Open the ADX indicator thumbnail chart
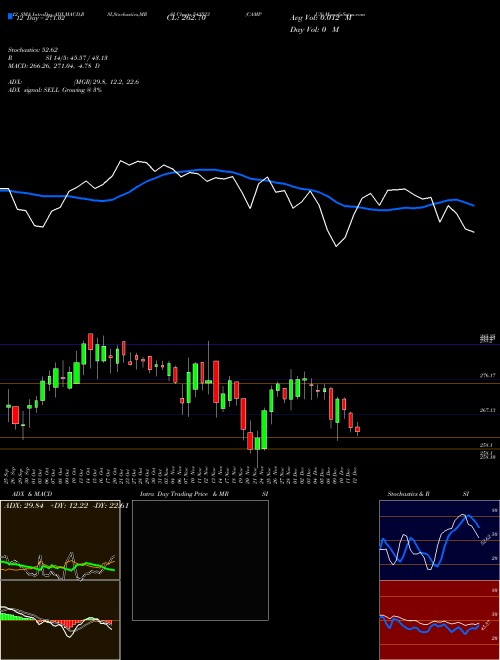 click(x=60, y=540)
